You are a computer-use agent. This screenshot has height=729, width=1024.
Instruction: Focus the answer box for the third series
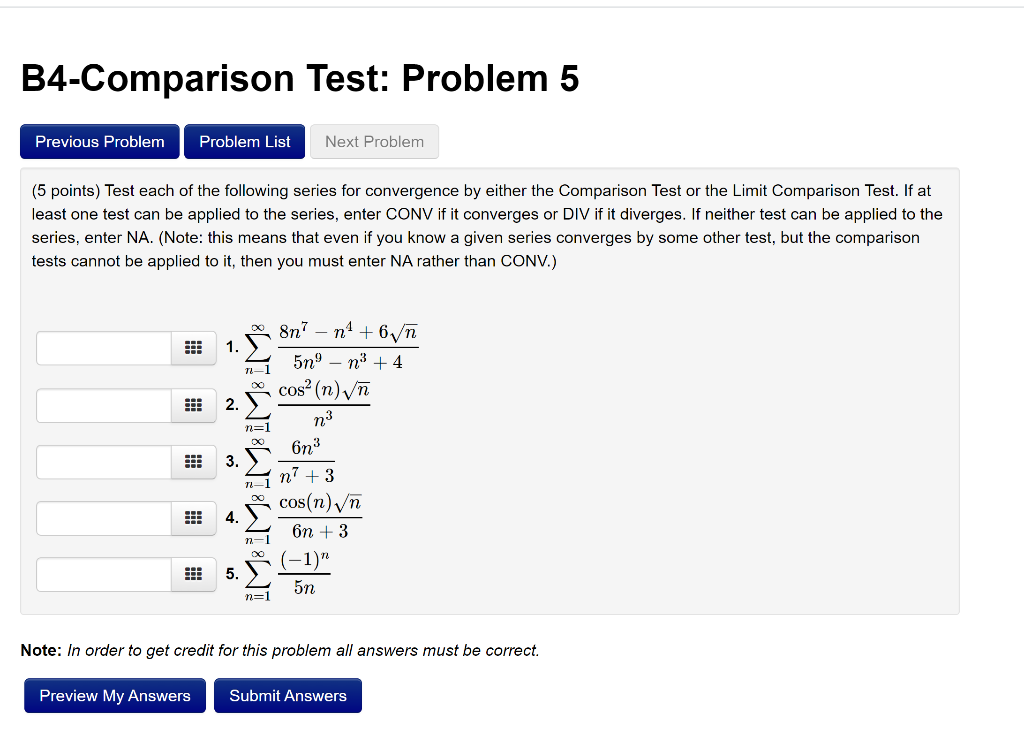pyautogui.click(x=103, y=461)
